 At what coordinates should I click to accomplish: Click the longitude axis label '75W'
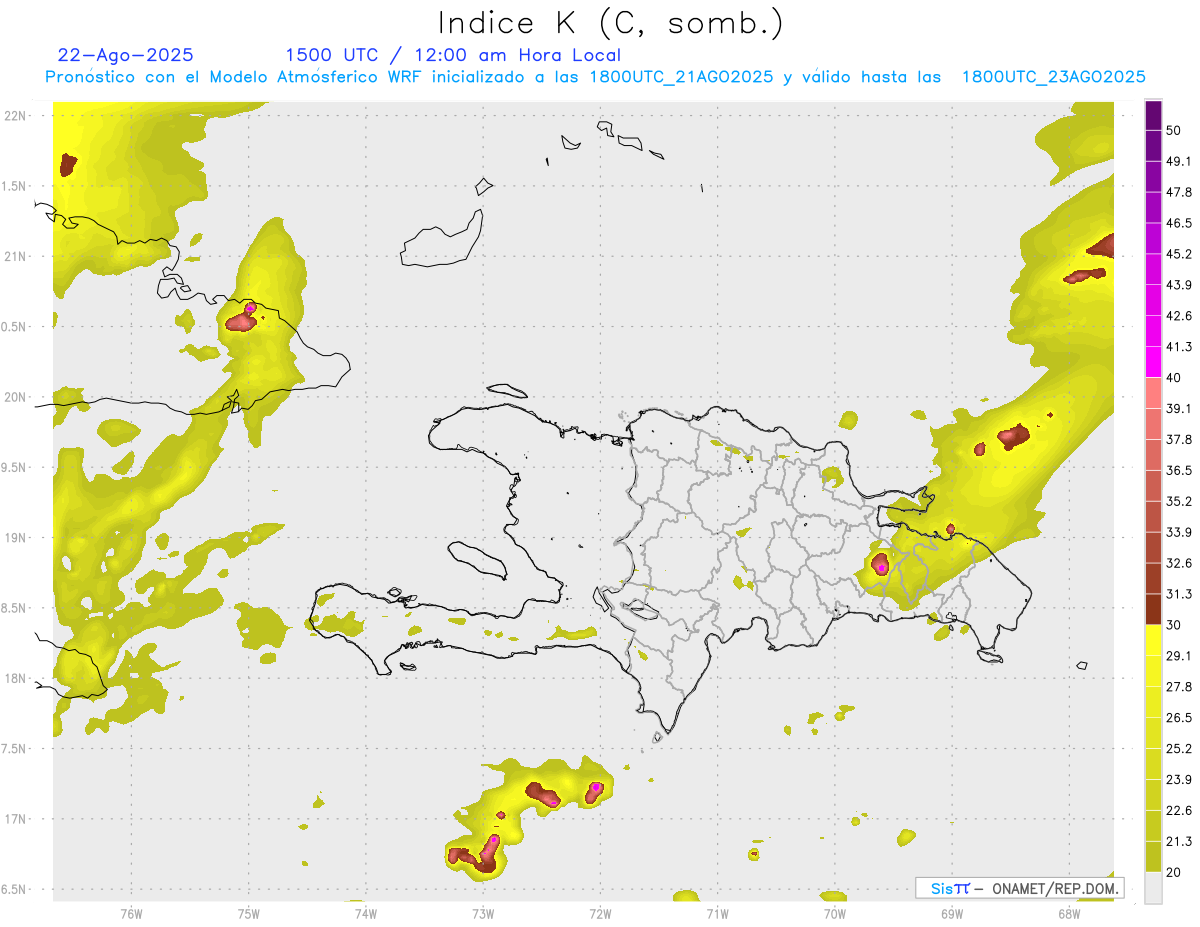click(x=249, y=914)
